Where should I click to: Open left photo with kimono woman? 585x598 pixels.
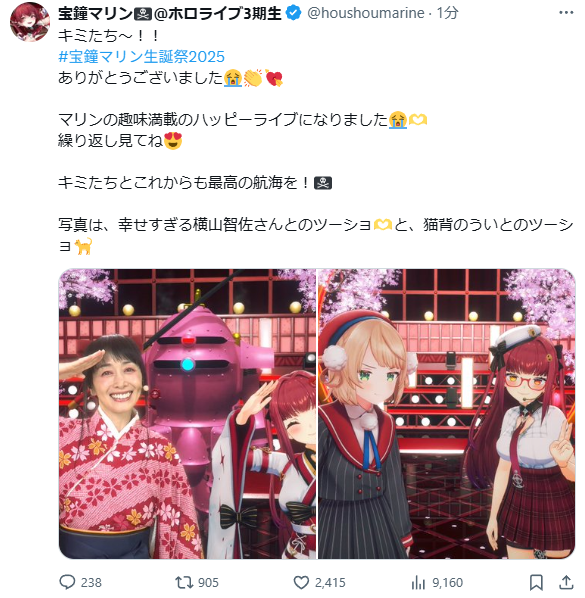187,414
